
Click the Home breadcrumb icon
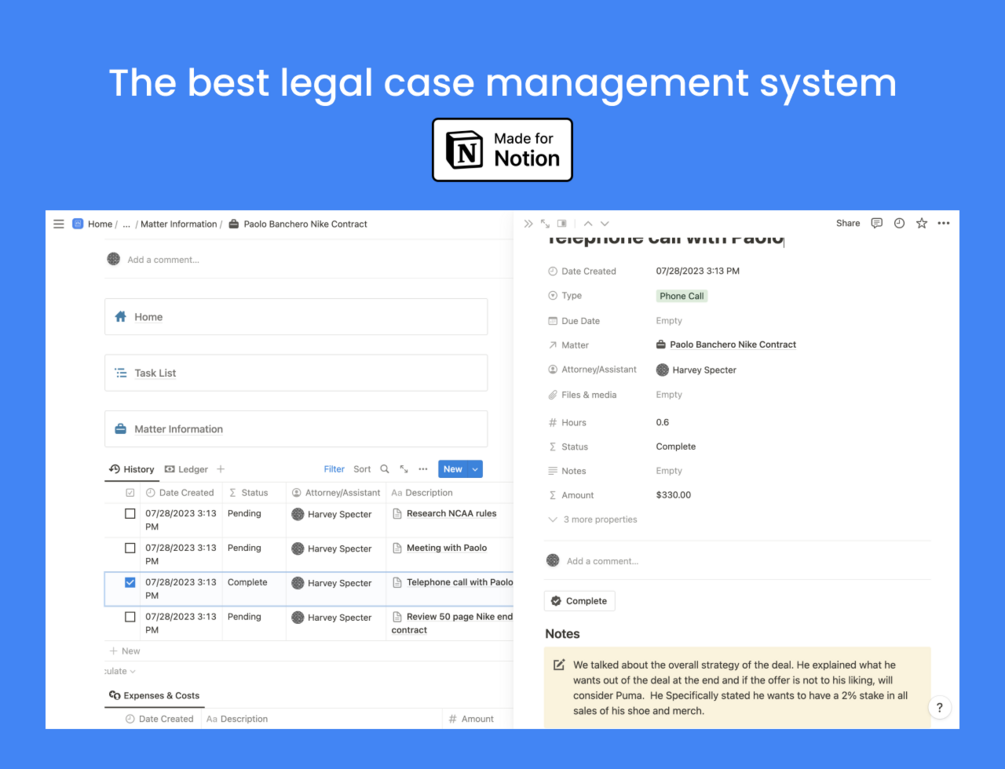click(x=78, y=224)
